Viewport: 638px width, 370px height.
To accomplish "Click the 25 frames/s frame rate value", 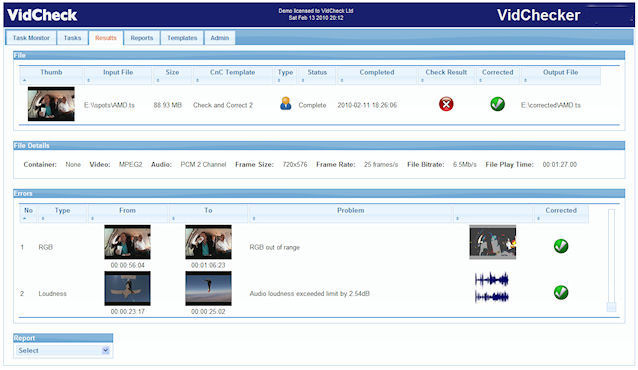I will [381, 164].
